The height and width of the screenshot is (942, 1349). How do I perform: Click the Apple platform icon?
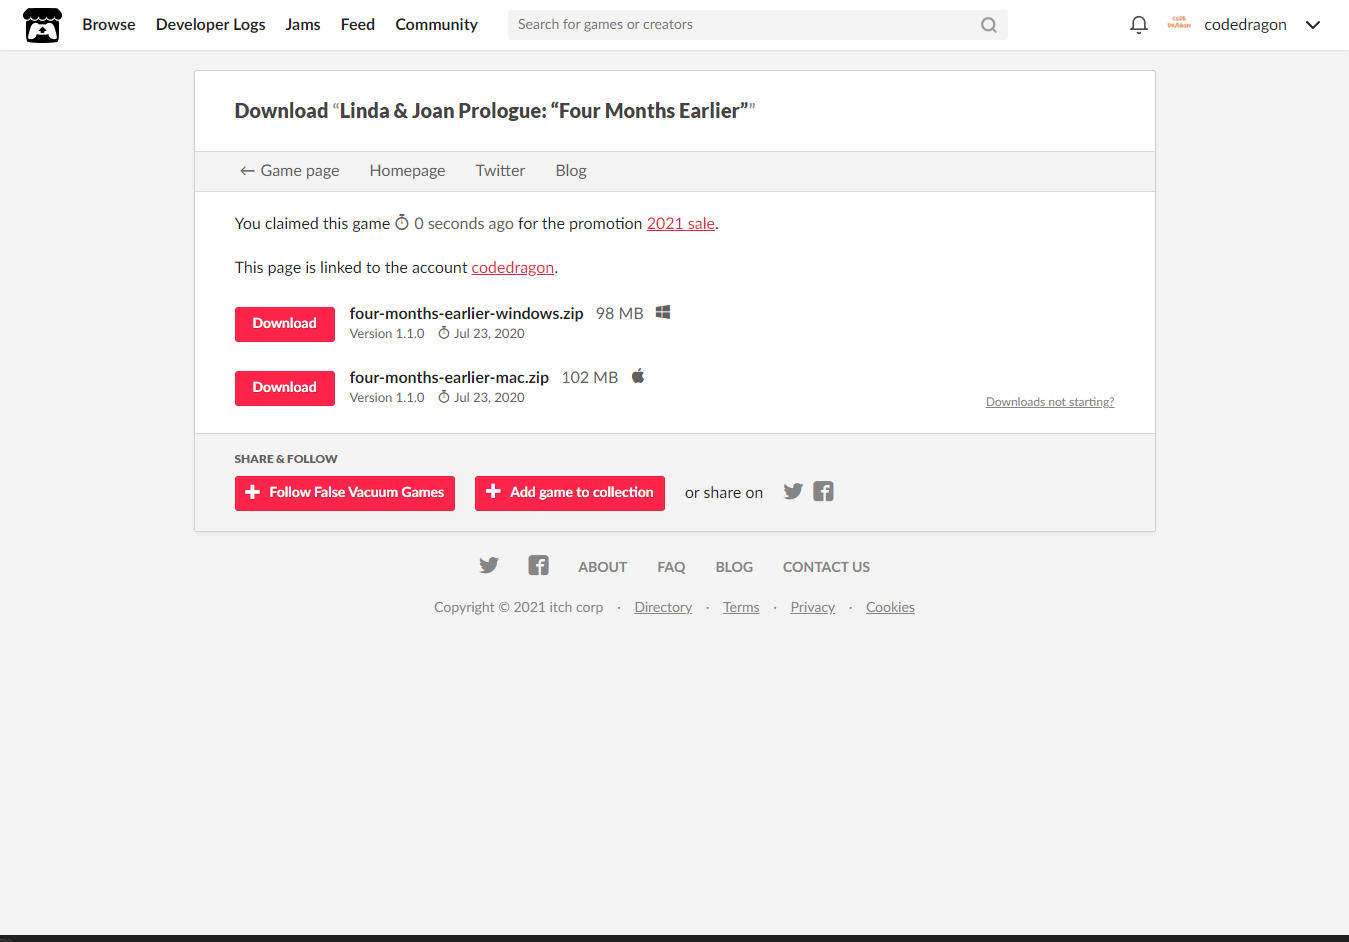coord(638,376)
